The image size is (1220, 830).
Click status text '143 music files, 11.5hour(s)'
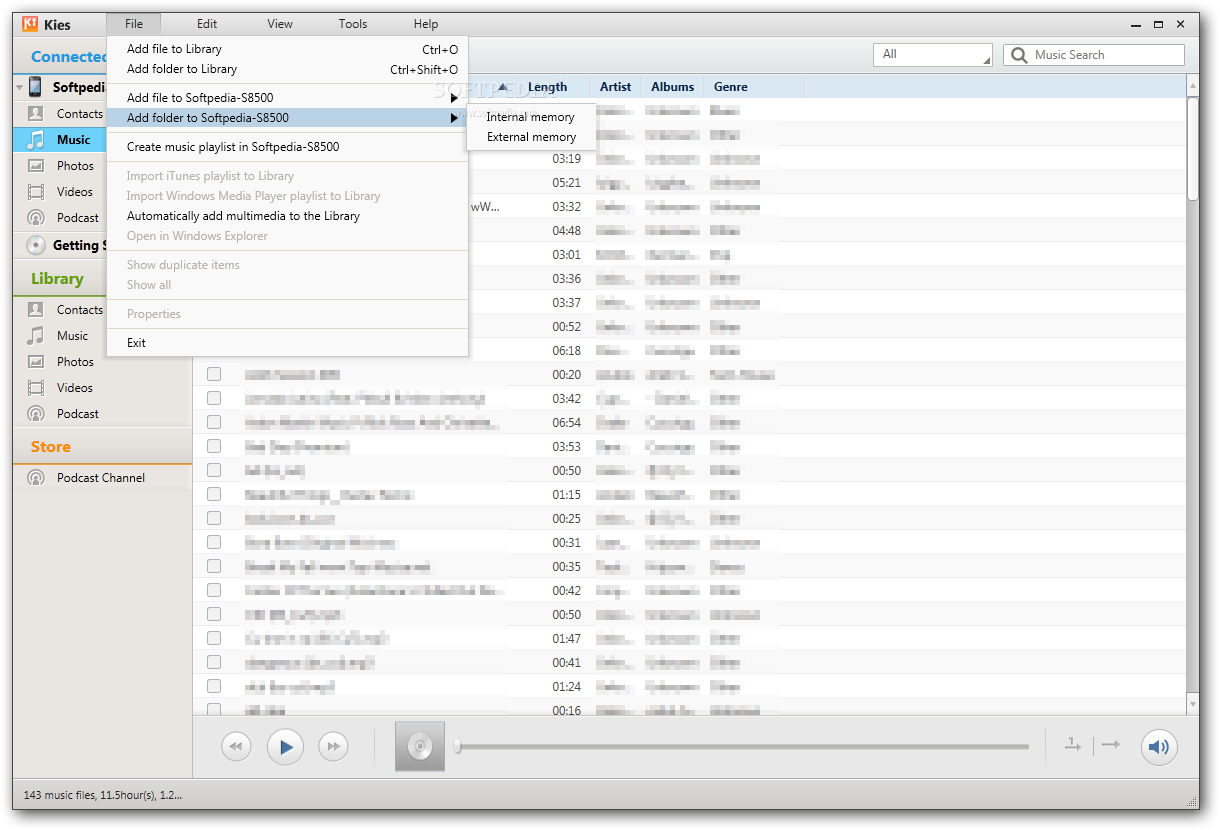pos(88,796)
